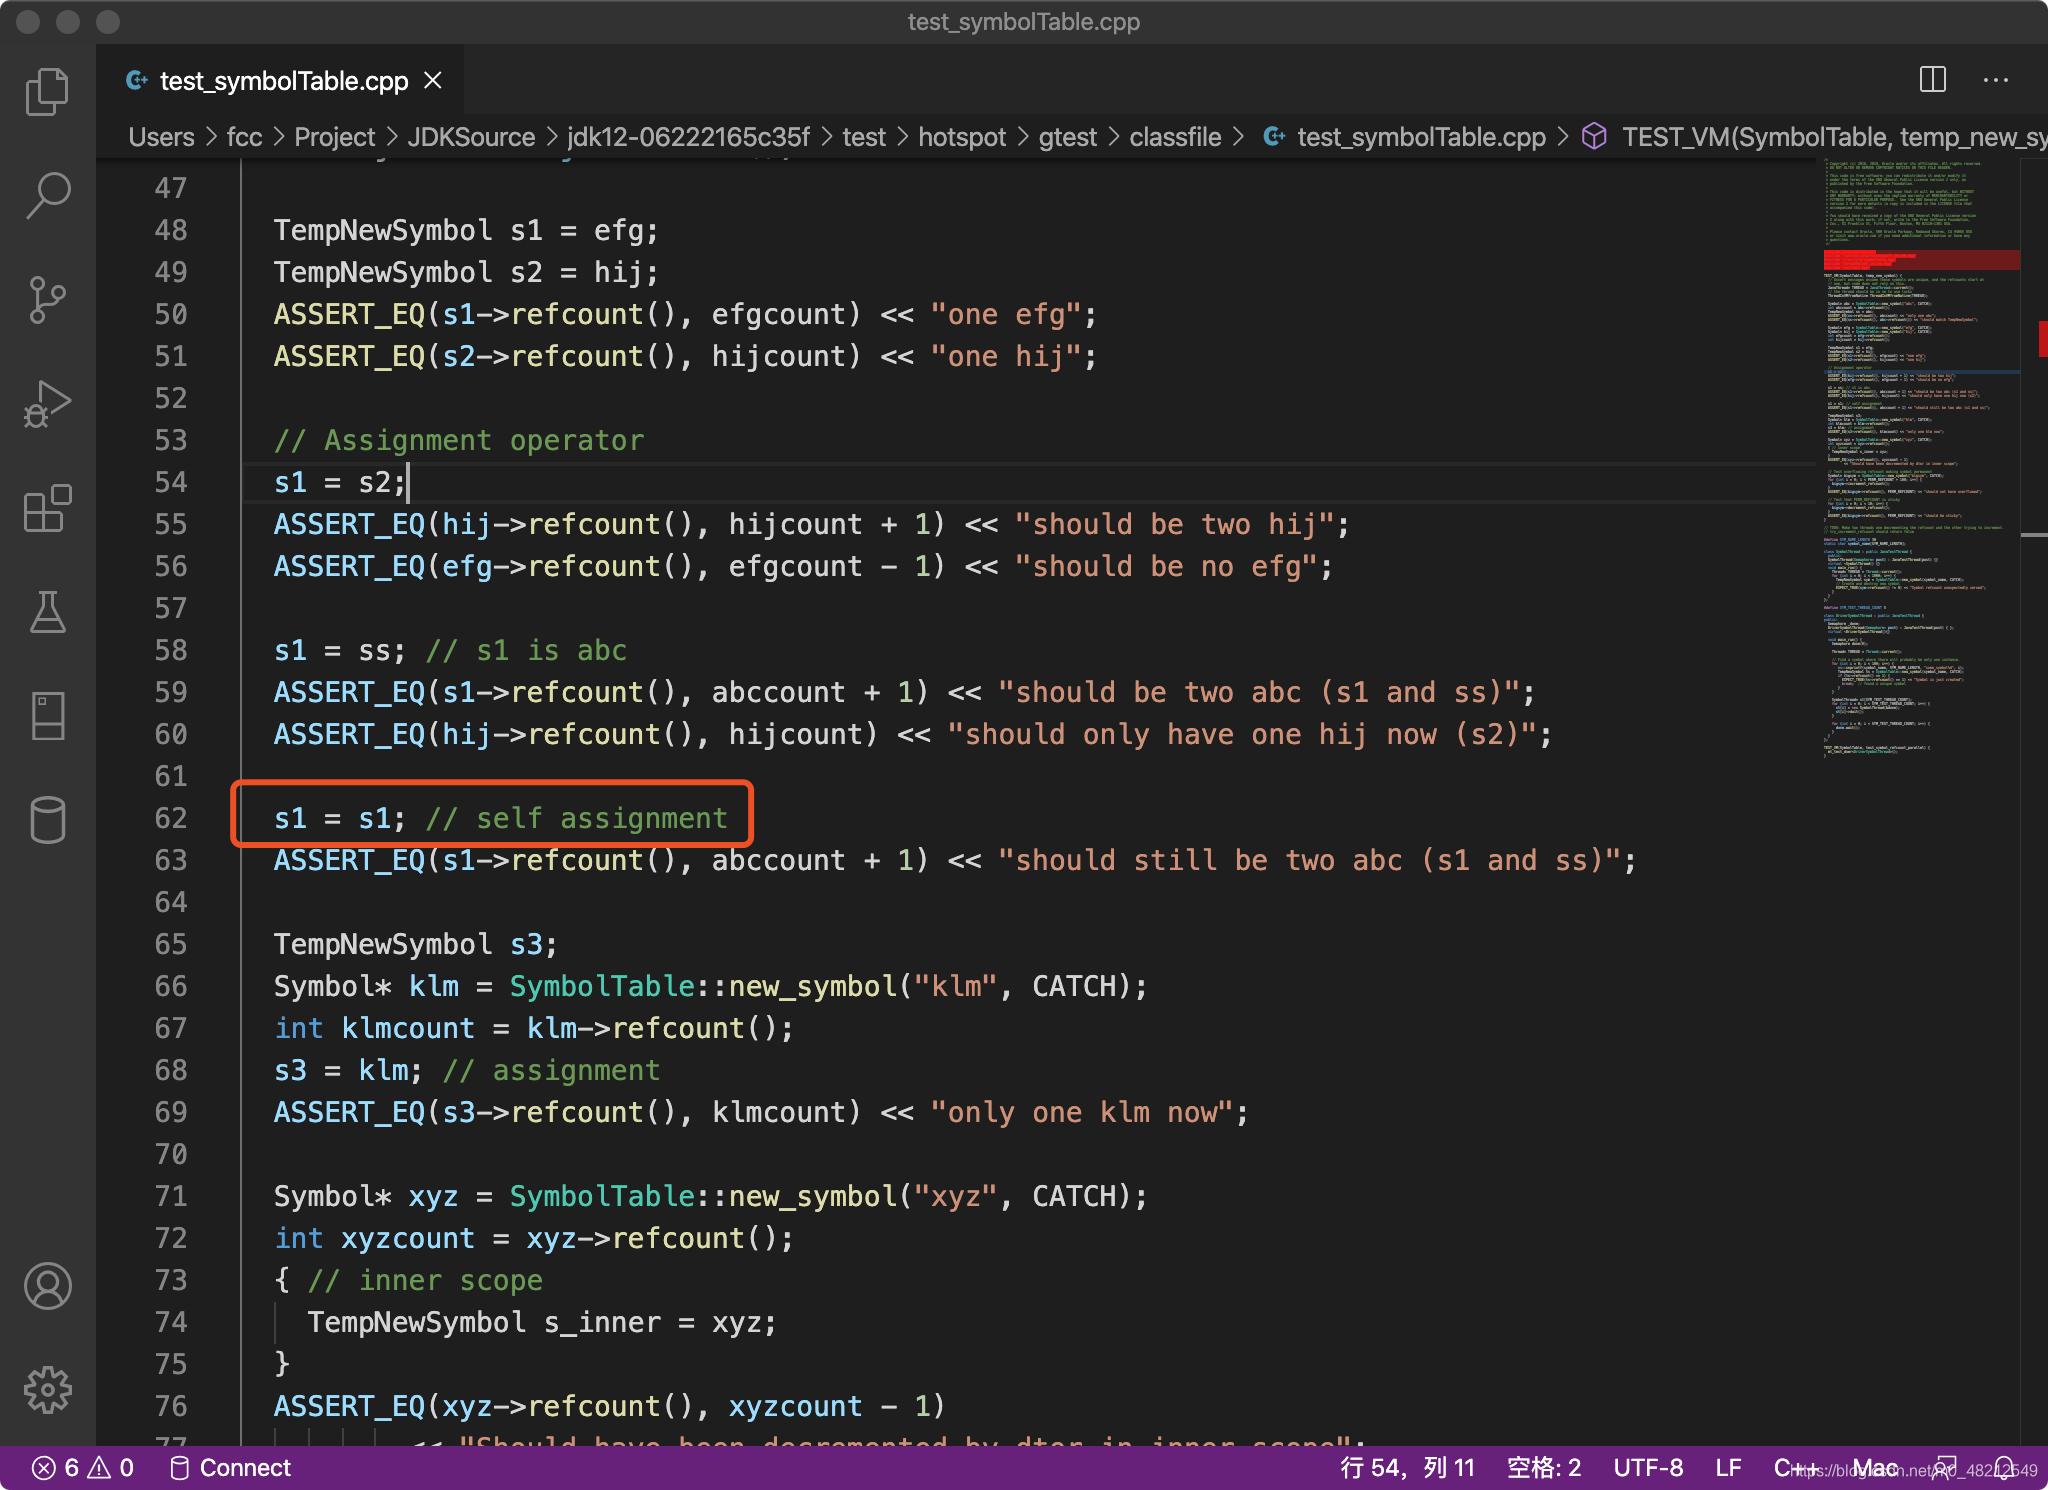The height and width of the screenshot is (1490, 2048).
Task: Open the More Actions ellipsis menu
Action: click(1996, 80)
